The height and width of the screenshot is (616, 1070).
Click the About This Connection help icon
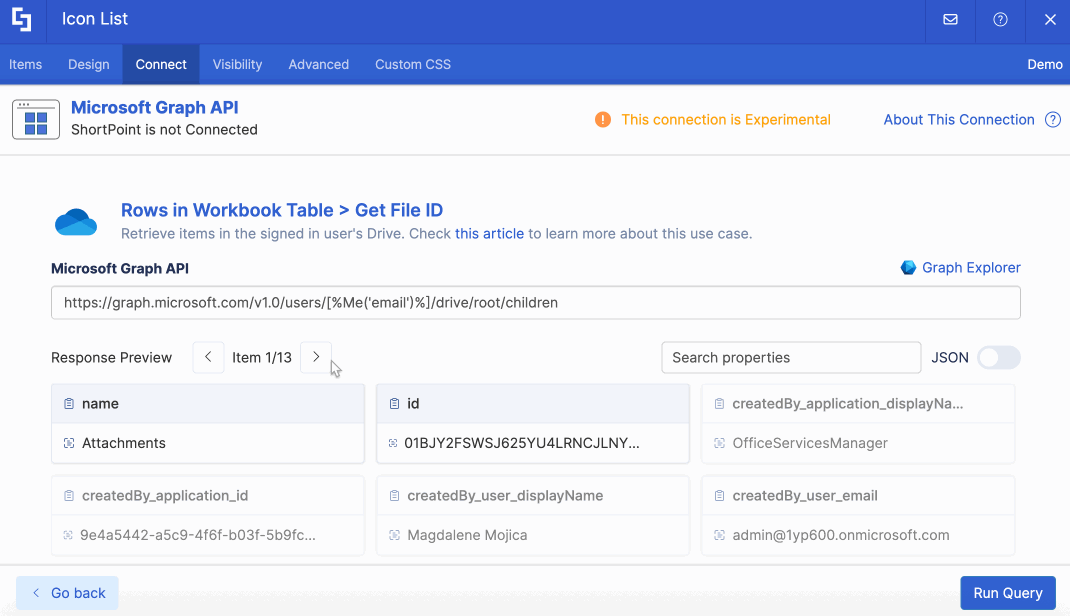tap(1053, 119)
